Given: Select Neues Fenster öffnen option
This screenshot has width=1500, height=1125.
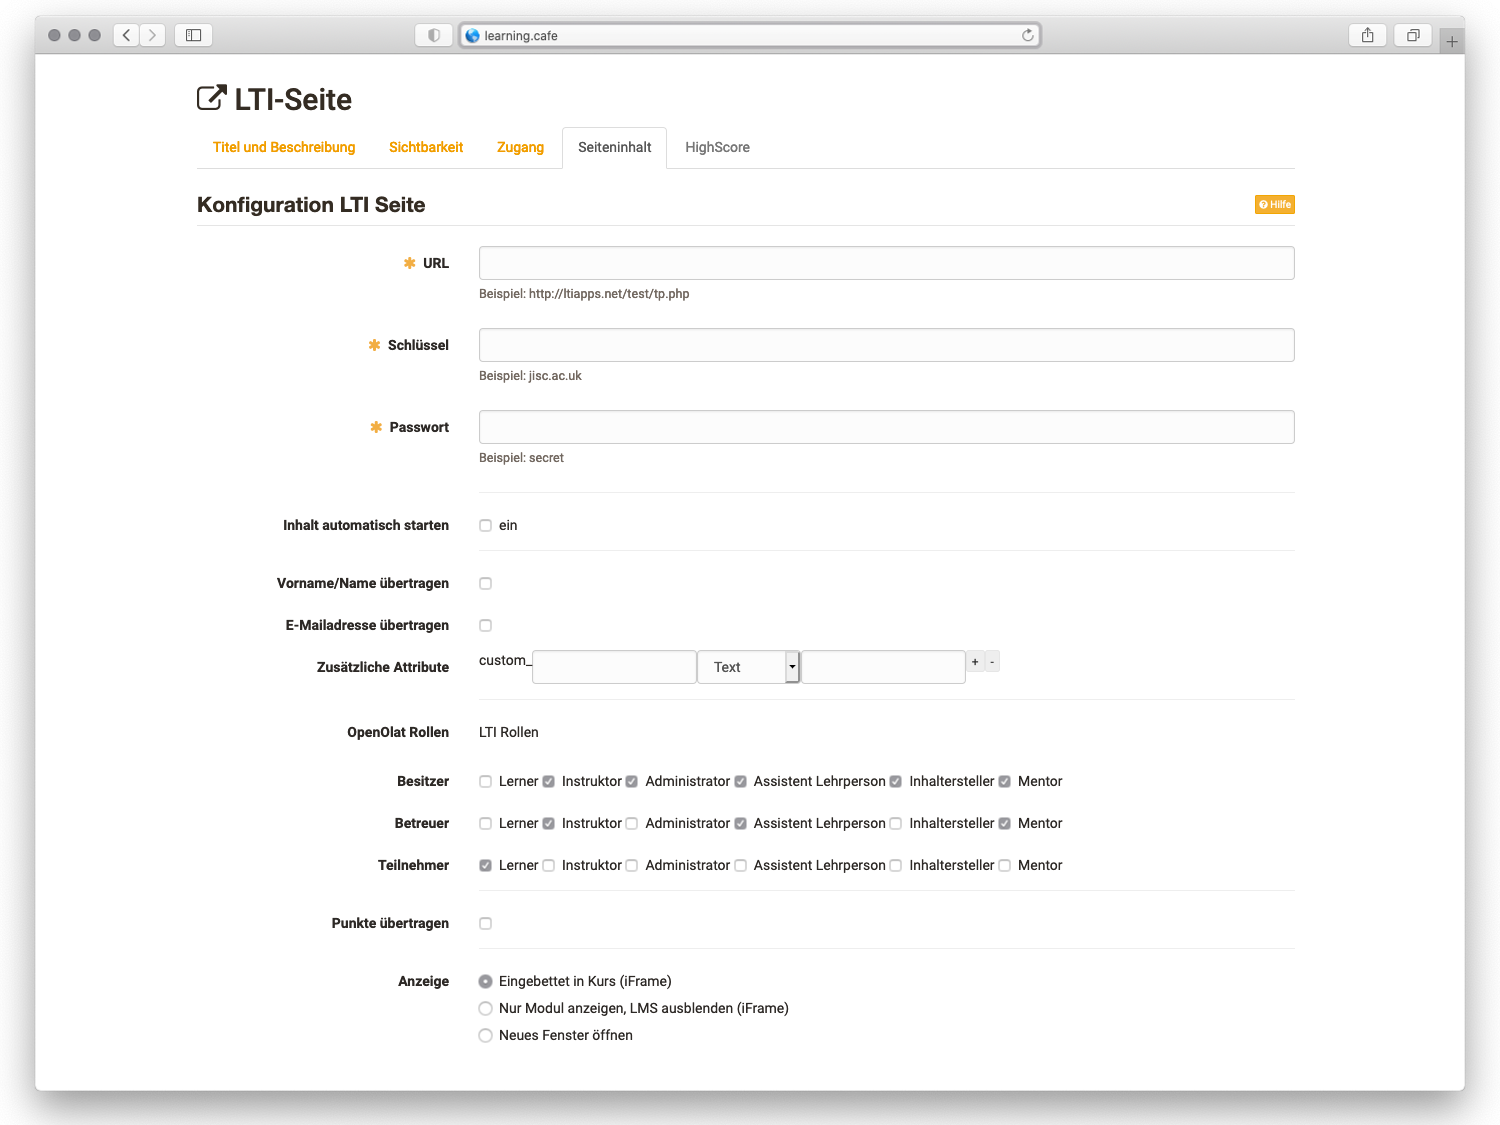Looking at the screenshot, I should (x=485, y=1035).
